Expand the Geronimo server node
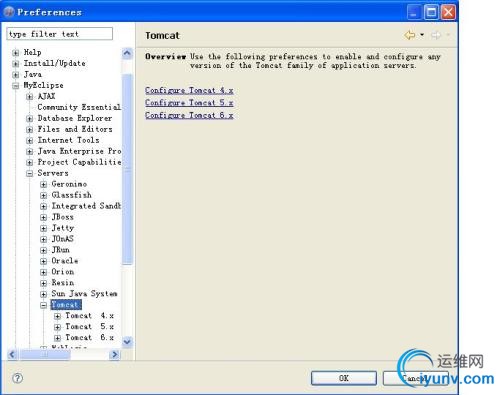Viewport: 500px width, 395px height. click(x=43, y=184)
